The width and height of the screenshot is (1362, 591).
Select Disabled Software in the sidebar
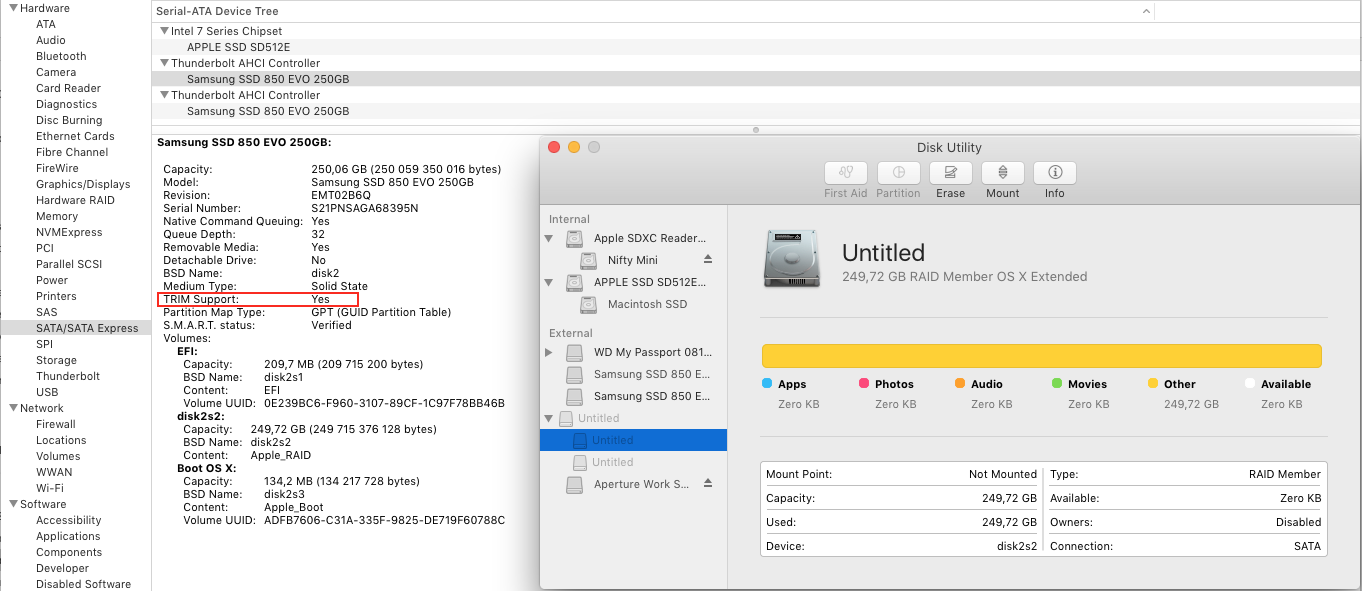pyautogui.click(x=83, y=584)
